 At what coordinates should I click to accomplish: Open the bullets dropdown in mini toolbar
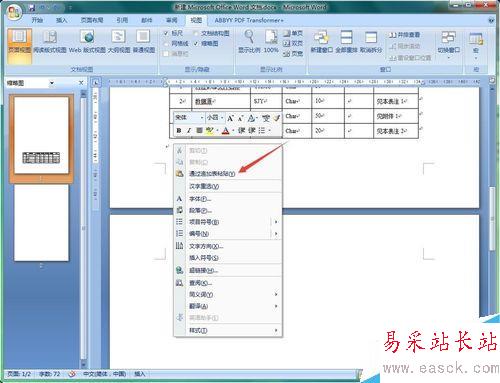pos(269,131)
